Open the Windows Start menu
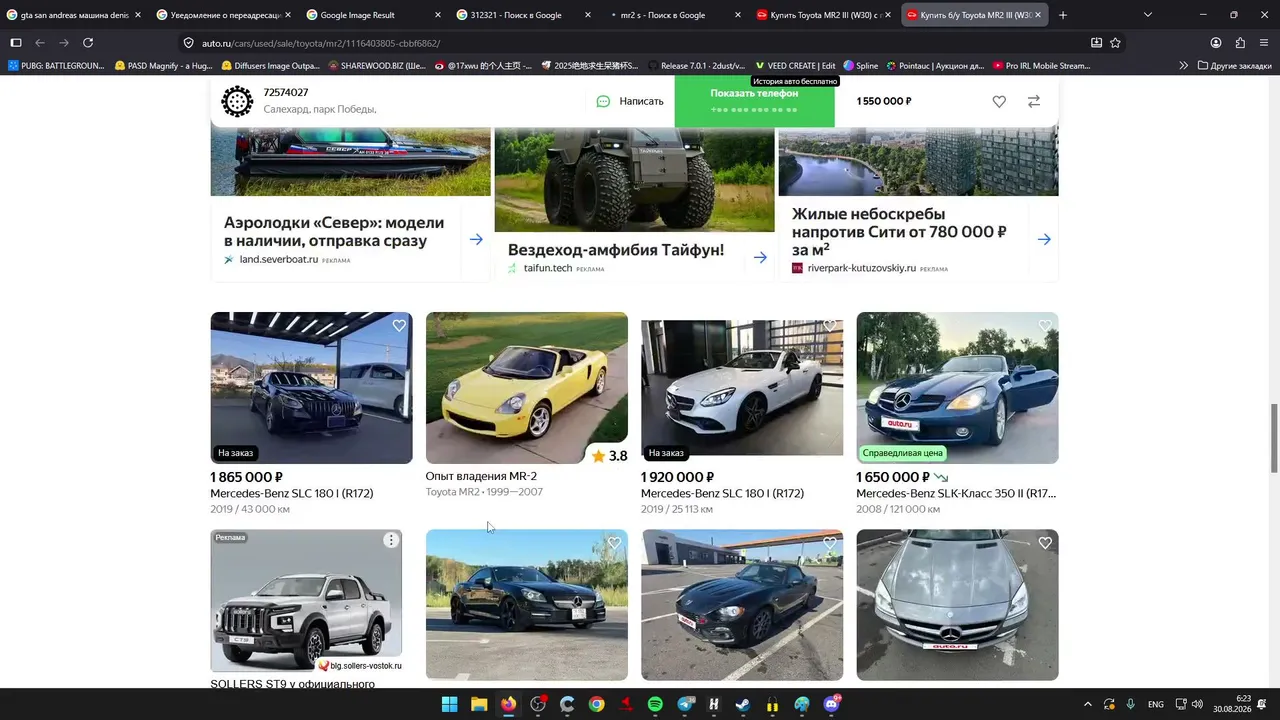 tap(449, 704)
